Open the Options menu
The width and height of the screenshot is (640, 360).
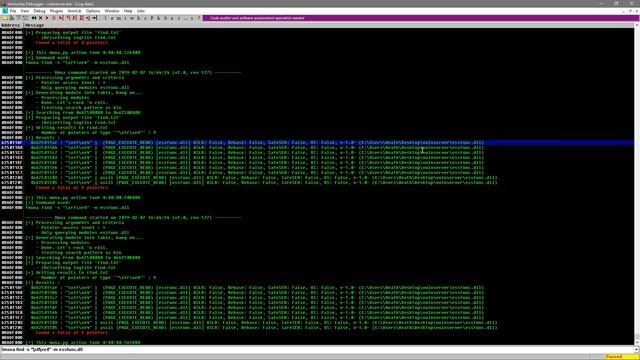pos(93,11)
